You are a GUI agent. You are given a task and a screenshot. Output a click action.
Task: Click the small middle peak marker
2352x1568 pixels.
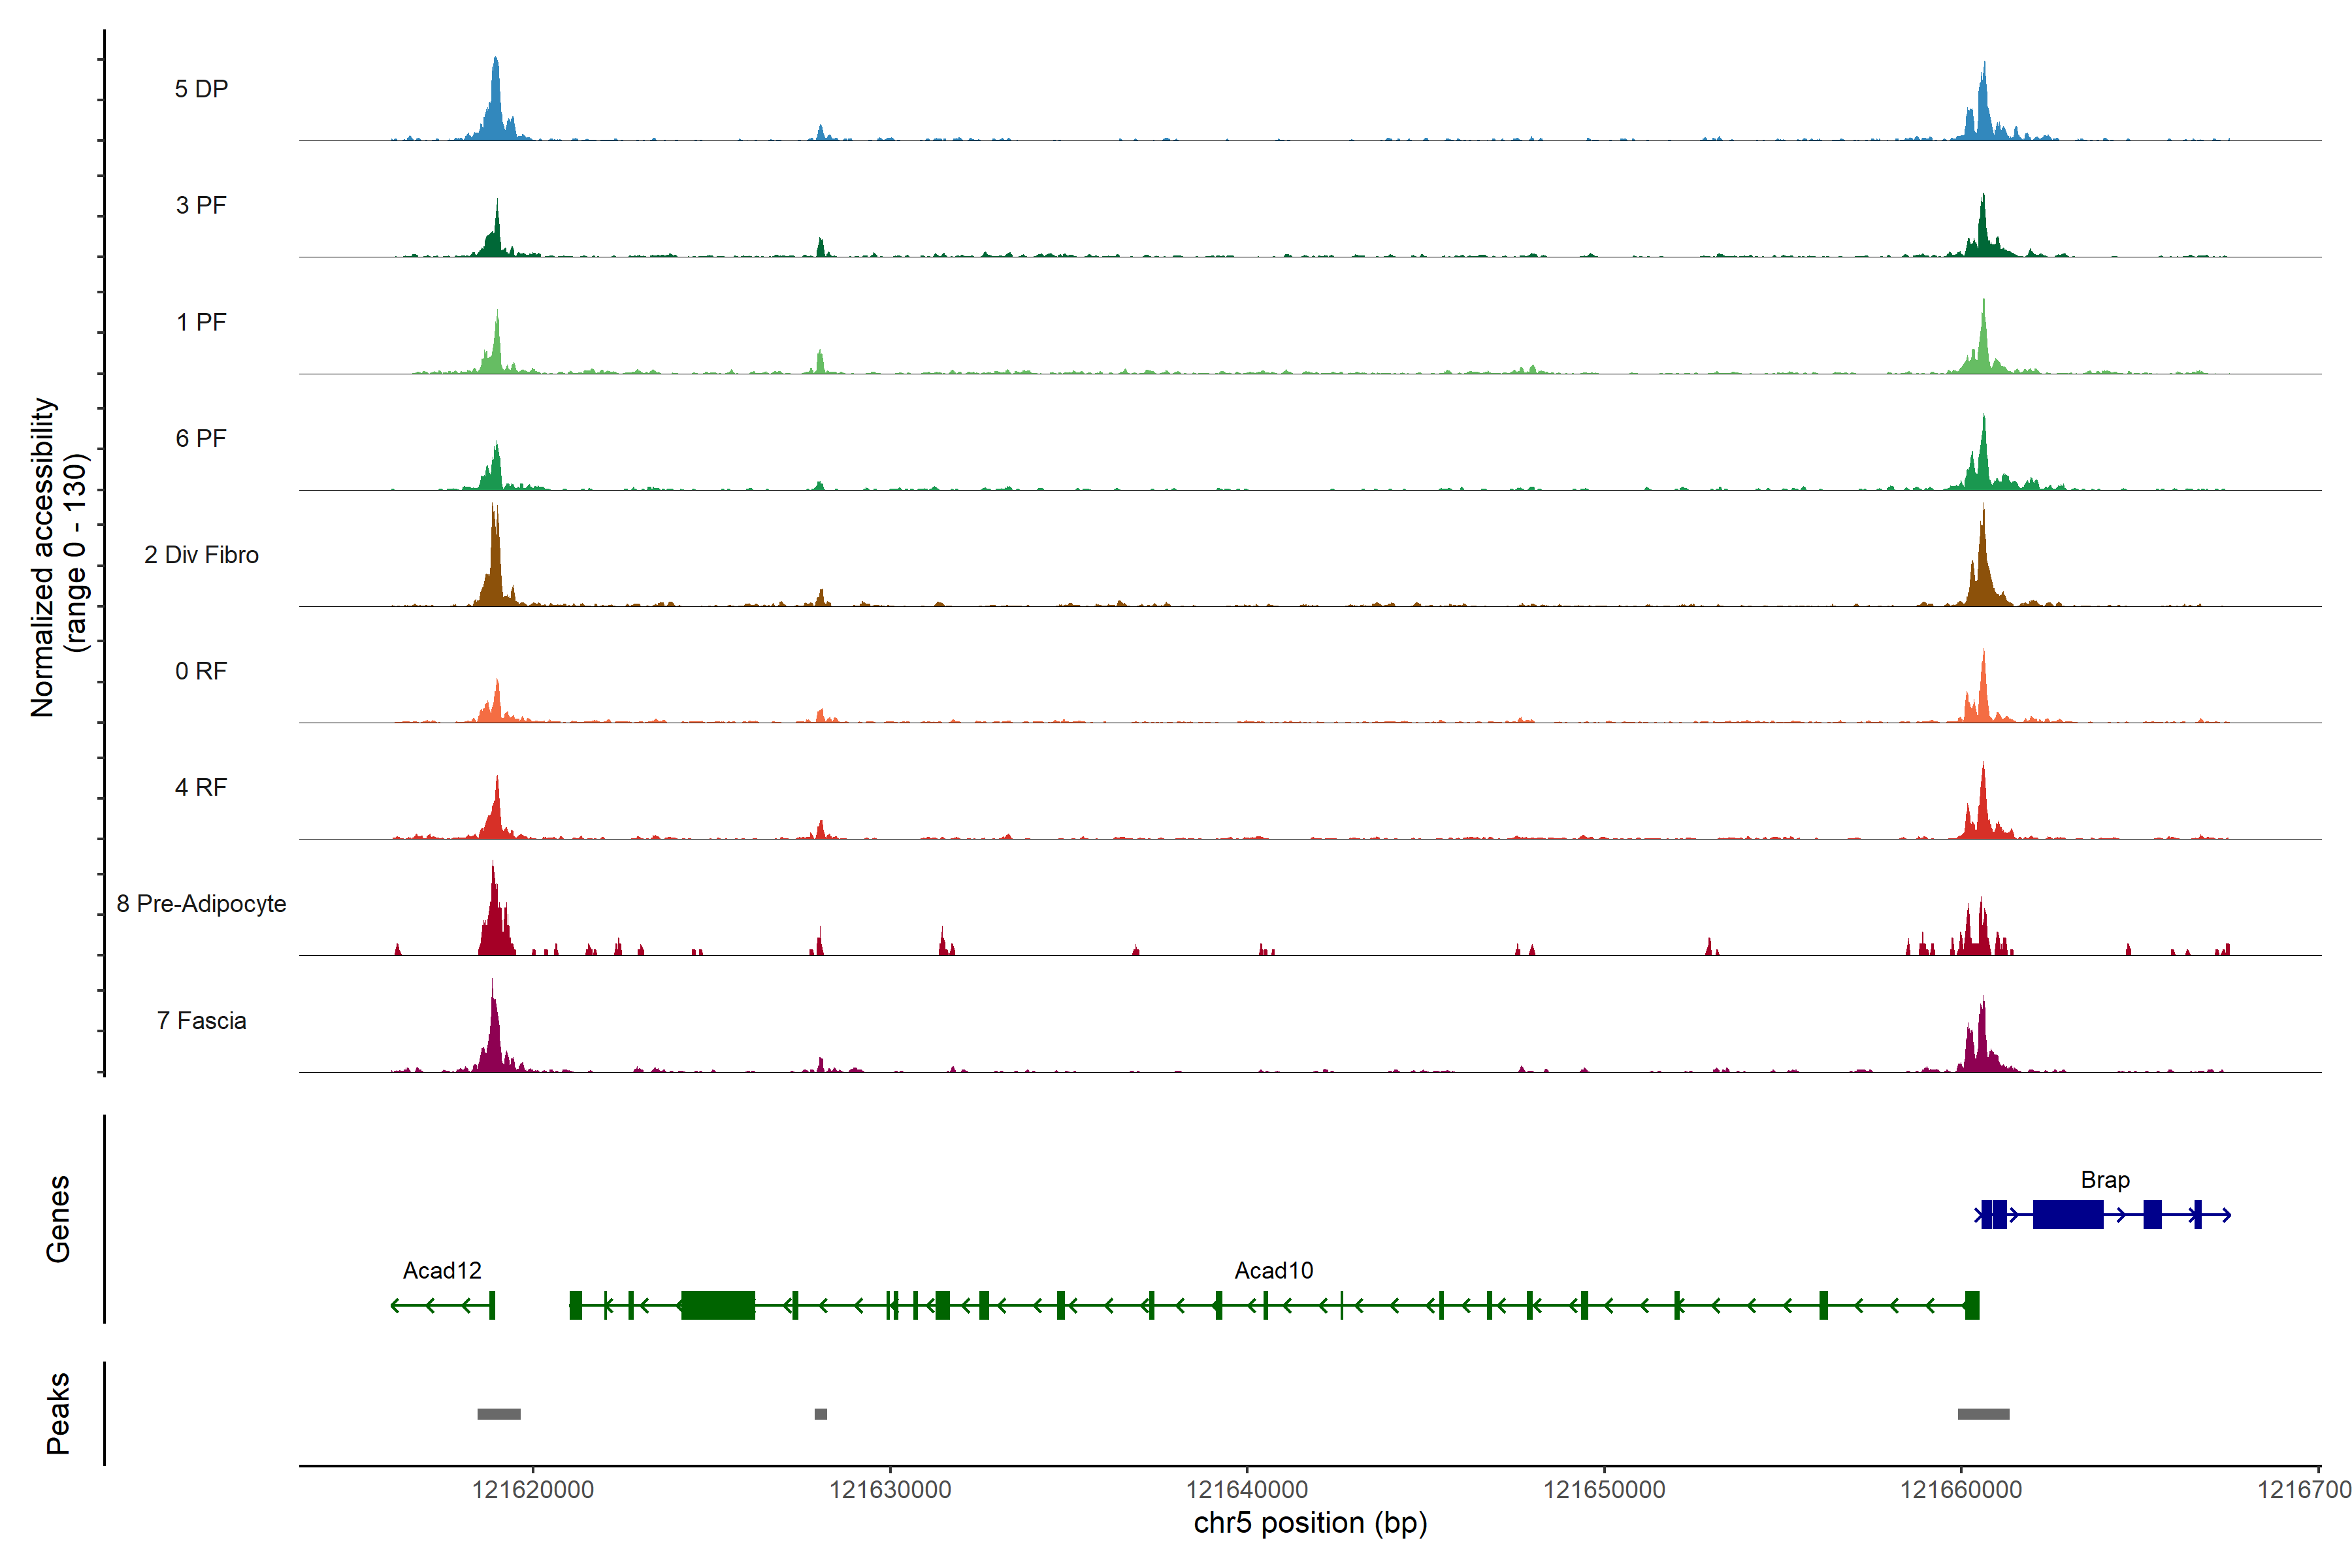point(820,1414)
